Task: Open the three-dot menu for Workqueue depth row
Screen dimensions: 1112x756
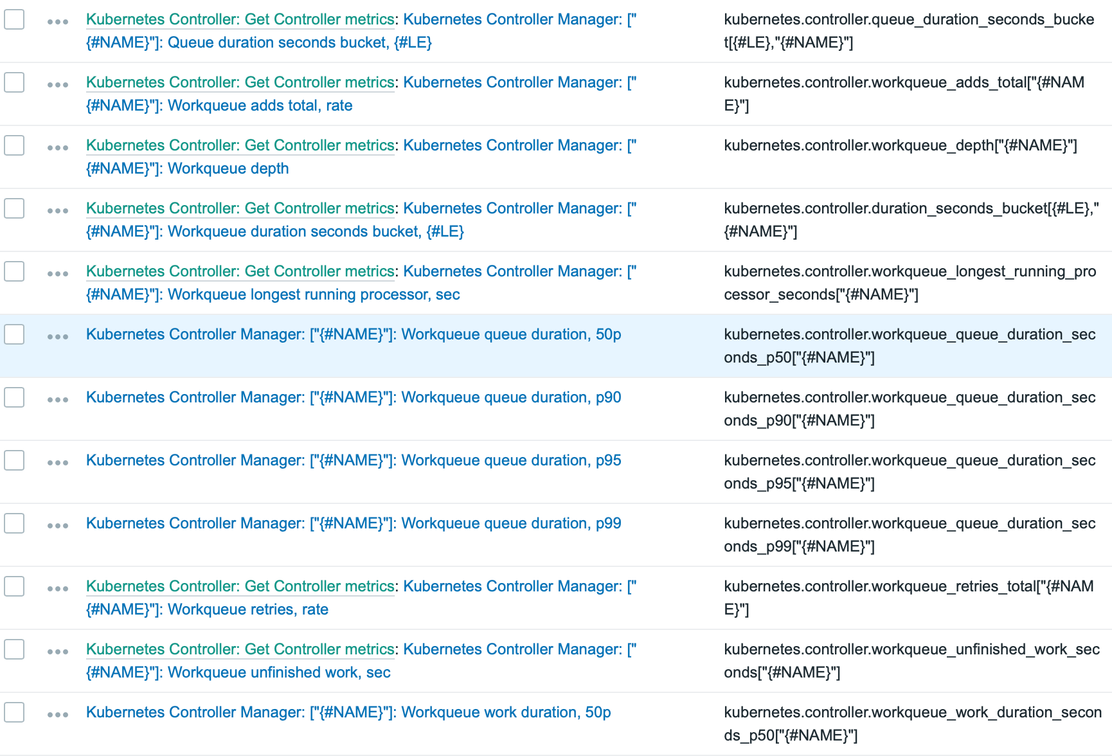Action: coord(57,148)
